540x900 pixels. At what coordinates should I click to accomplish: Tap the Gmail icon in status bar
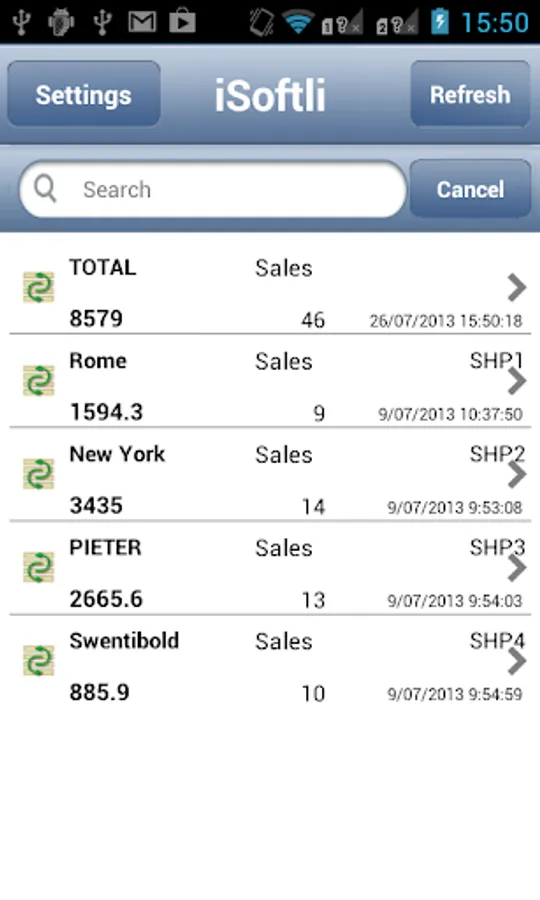(142, 22)
